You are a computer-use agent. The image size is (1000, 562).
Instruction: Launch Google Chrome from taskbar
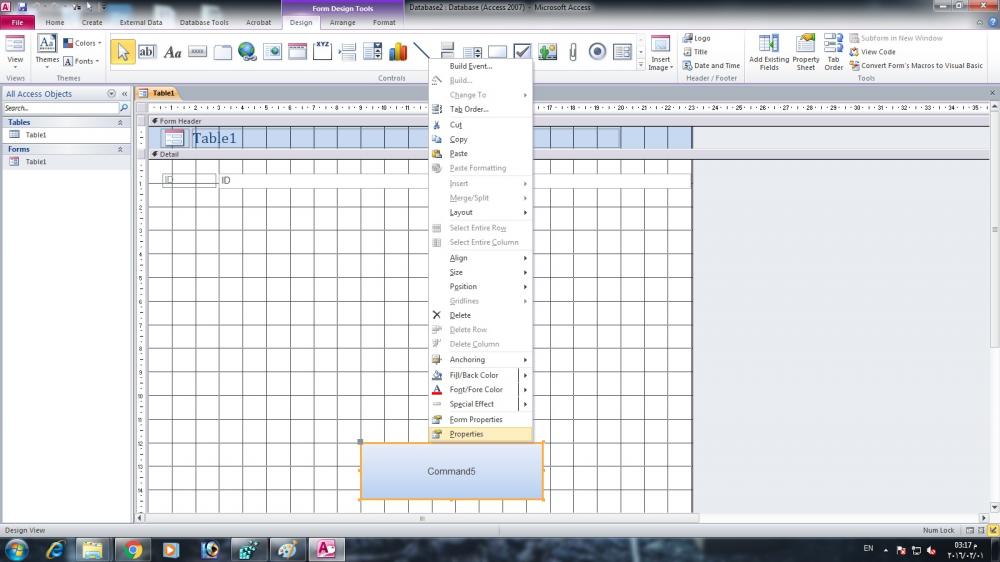coord(133,549)
